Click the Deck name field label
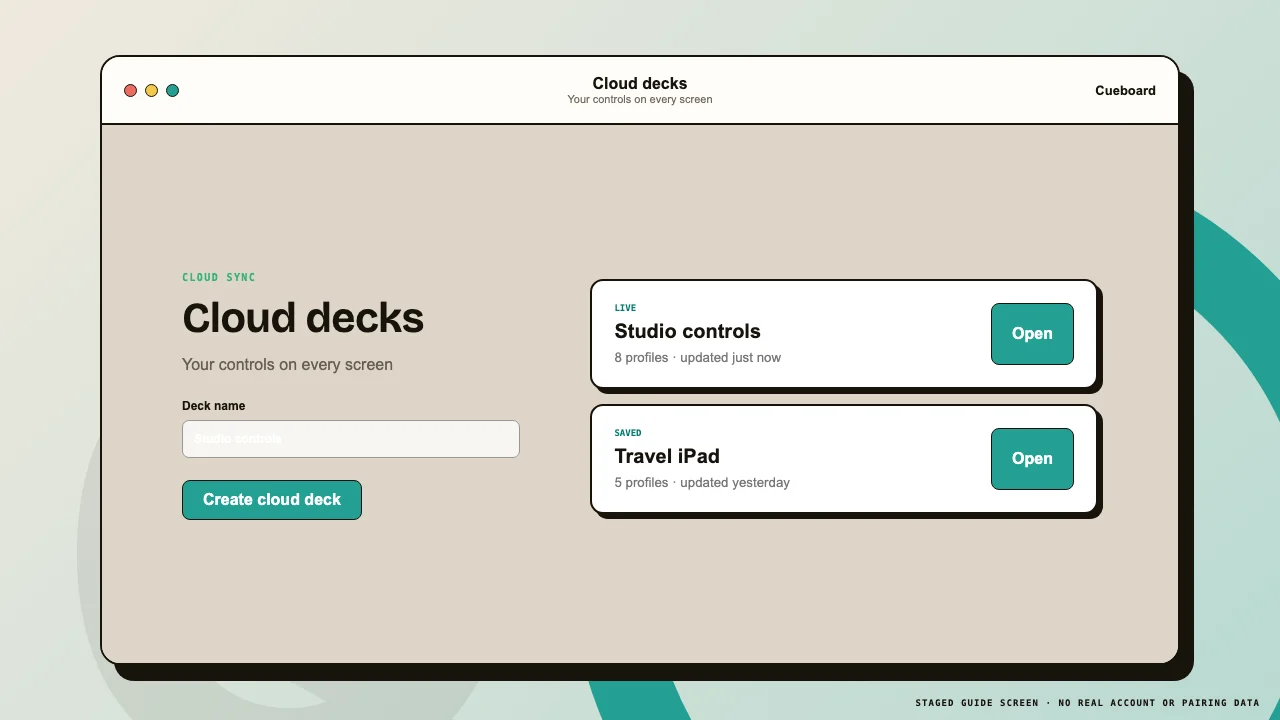Image resolution: width=1280 pixels, height=720 pixels. (x=213, y=406)
